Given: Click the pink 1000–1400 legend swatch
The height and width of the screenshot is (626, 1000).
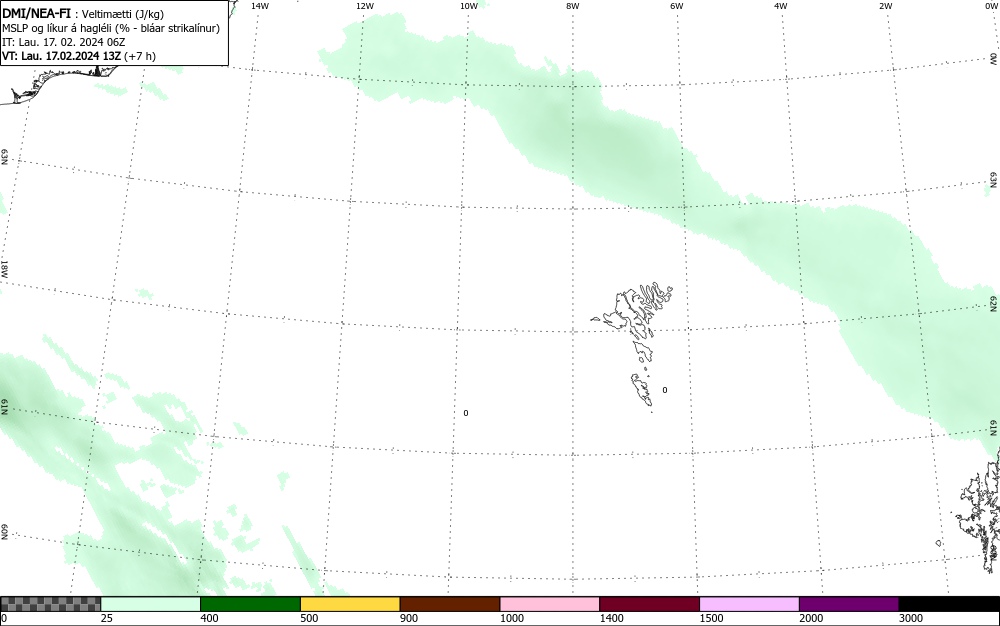Looking at the screenshot, I should (x=550, y=604).
